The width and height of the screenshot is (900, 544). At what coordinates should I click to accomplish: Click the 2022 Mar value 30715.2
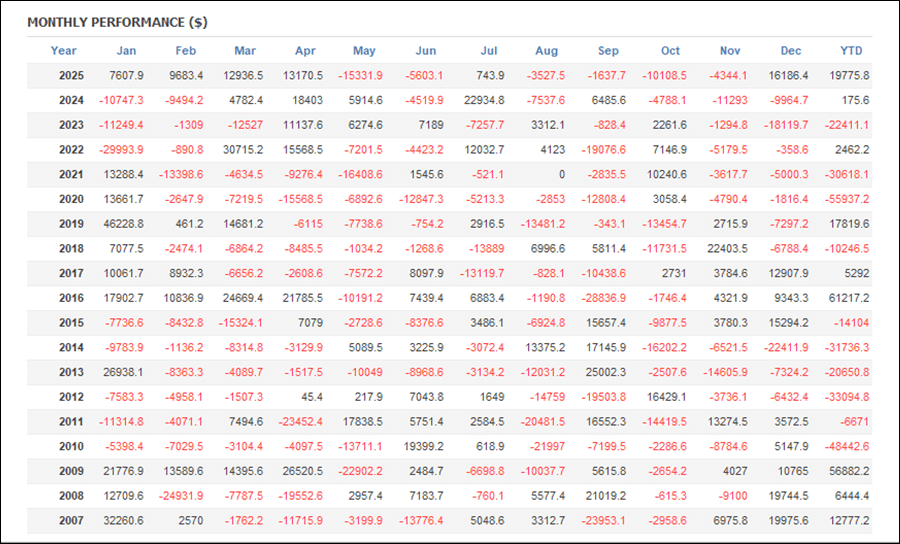[242, 150]
